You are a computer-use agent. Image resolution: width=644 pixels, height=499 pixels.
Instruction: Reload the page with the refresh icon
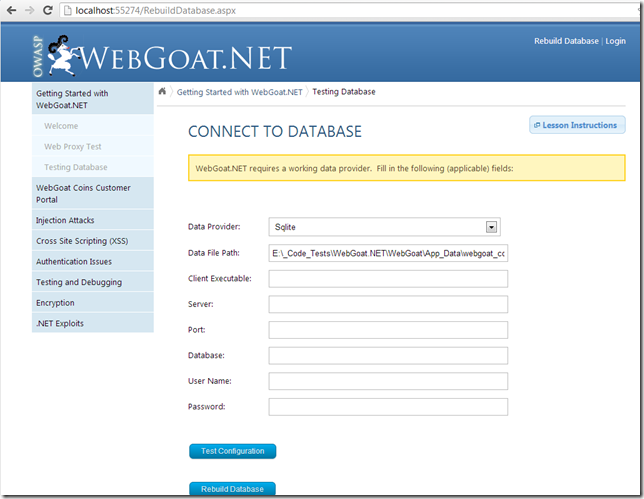coord(48,10)
